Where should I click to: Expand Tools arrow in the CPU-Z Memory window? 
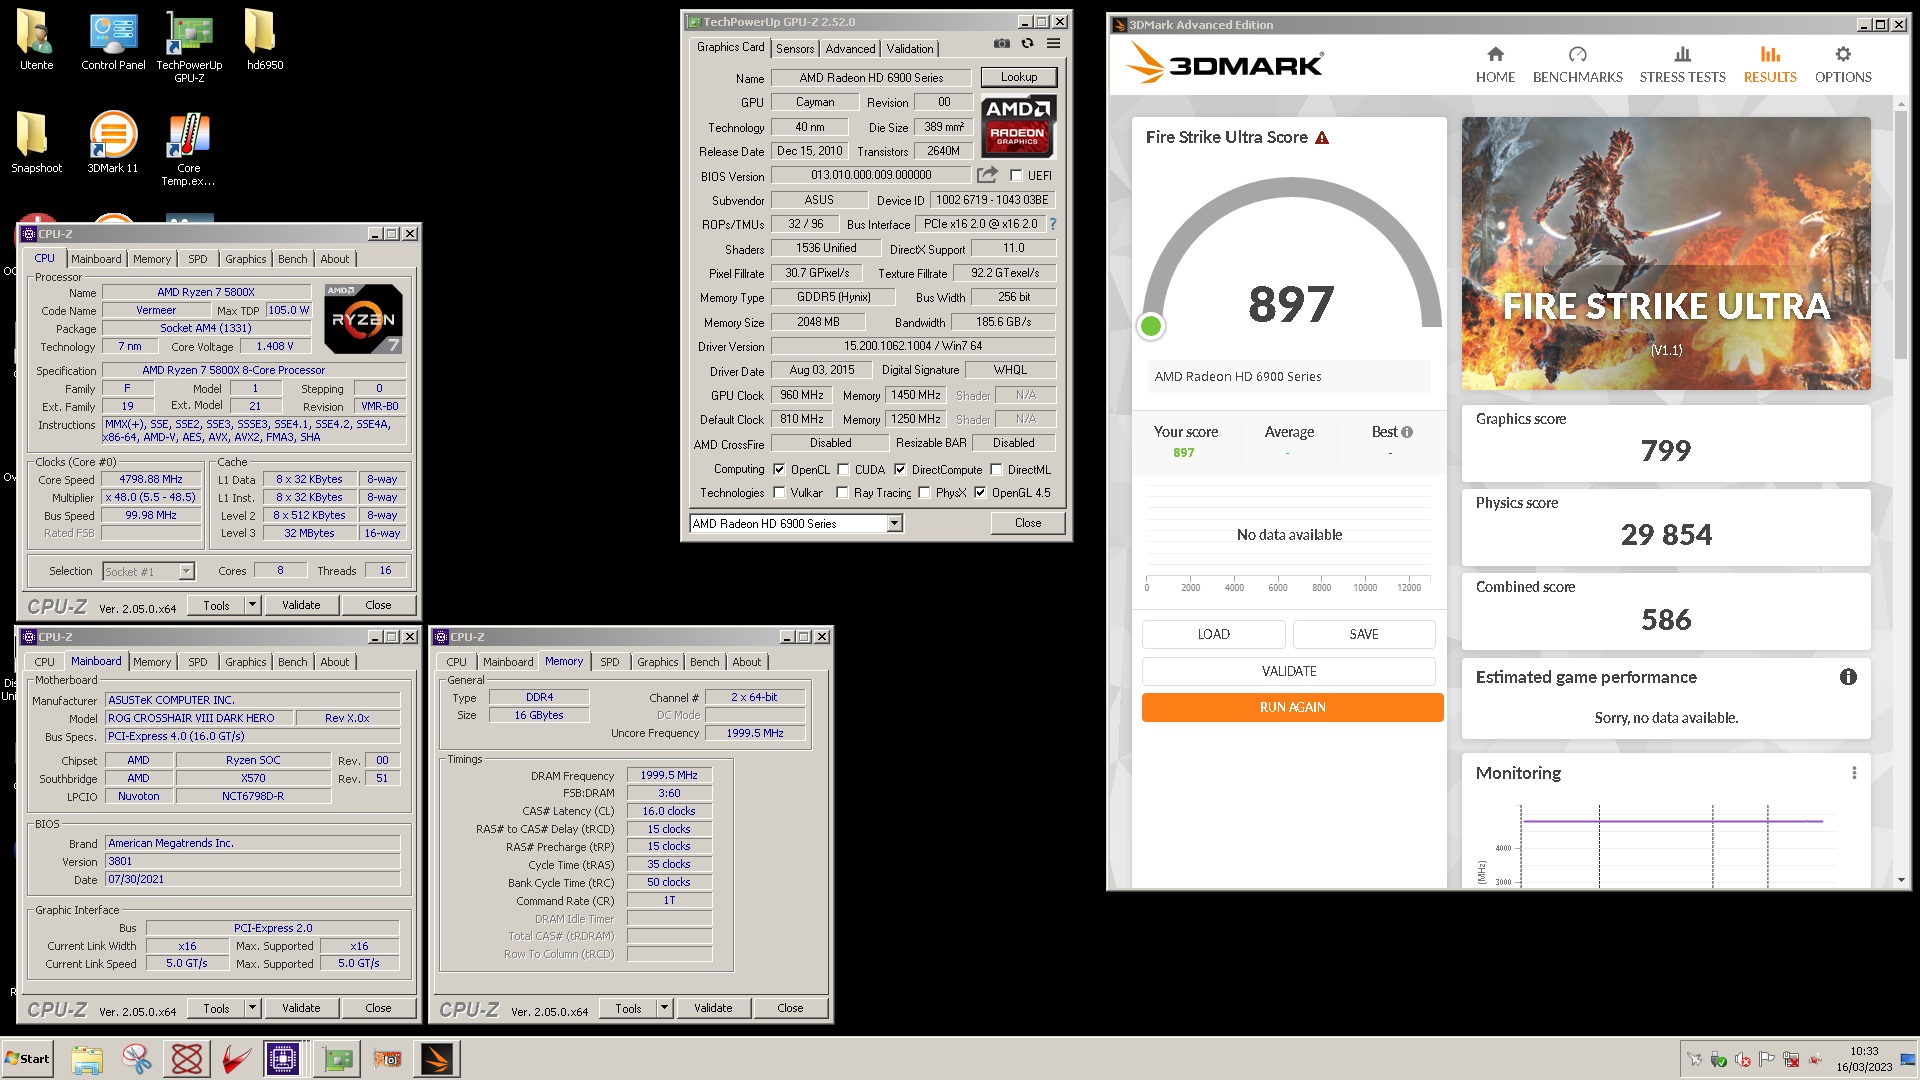tap(664, 1008)
